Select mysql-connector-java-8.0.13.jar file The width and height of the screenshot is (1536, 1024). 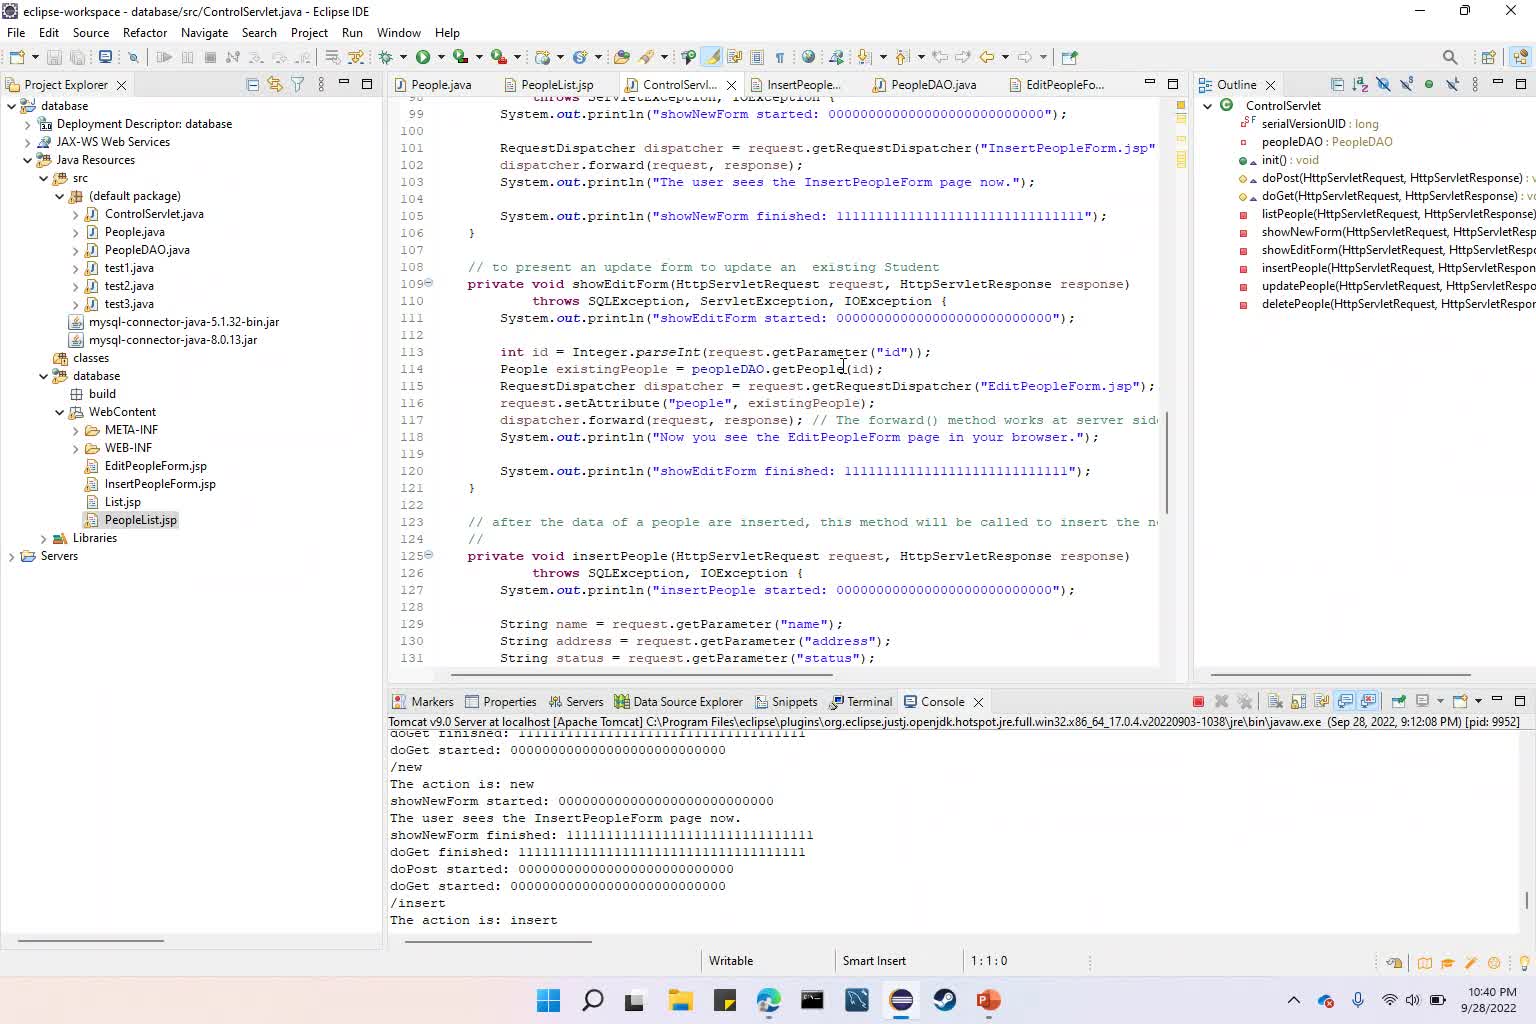point(172,340)
